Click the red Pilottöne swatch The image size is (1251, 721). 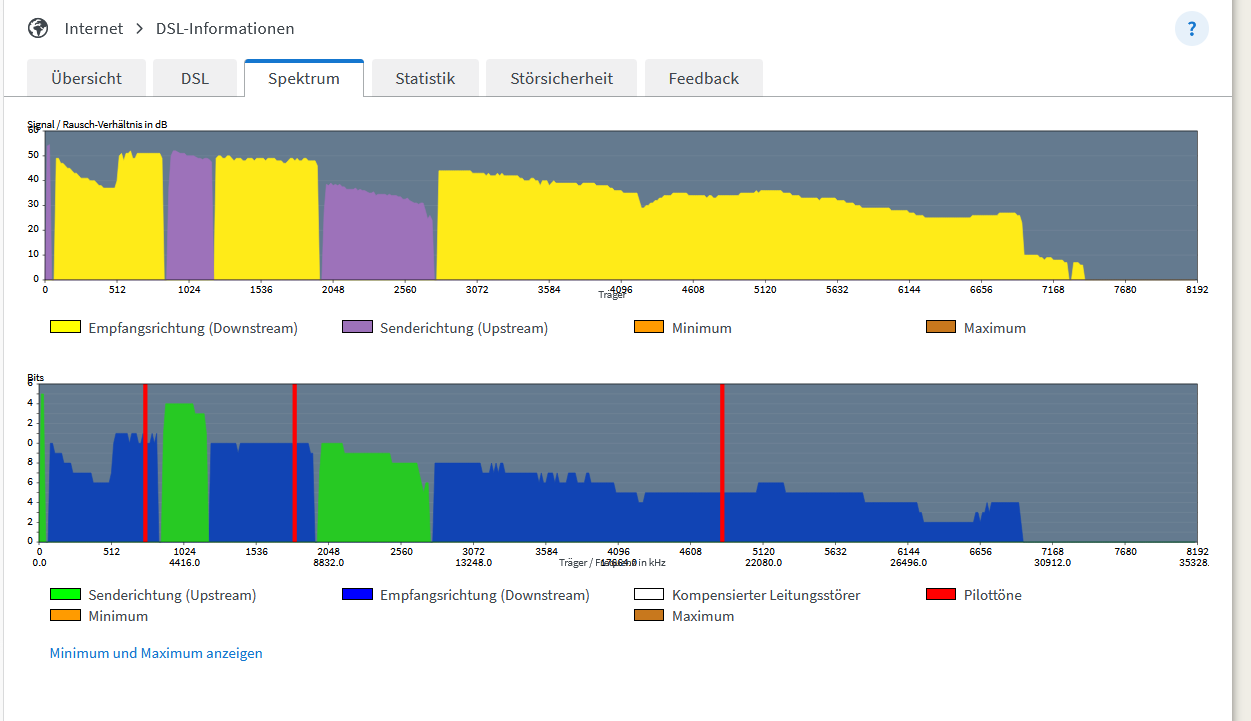941,594
